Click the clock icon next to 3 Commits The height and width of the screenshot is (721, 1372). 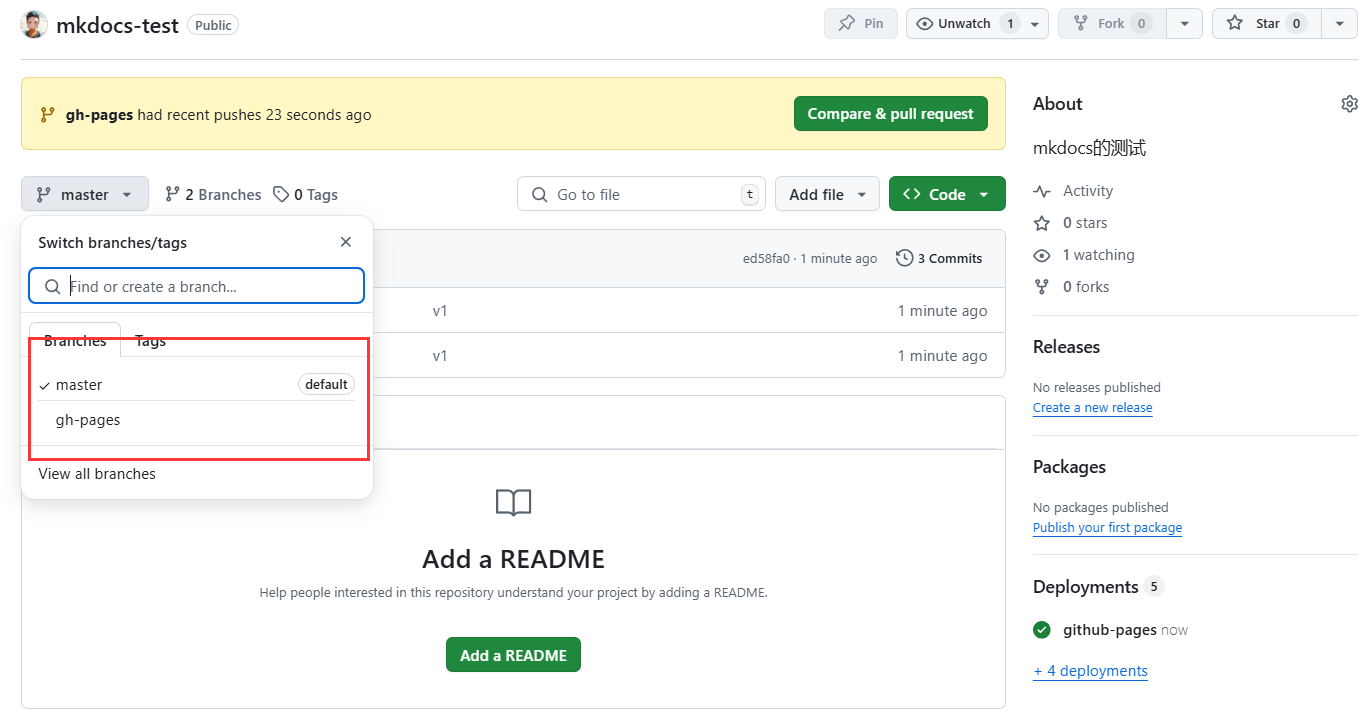(x=904, y=258)
